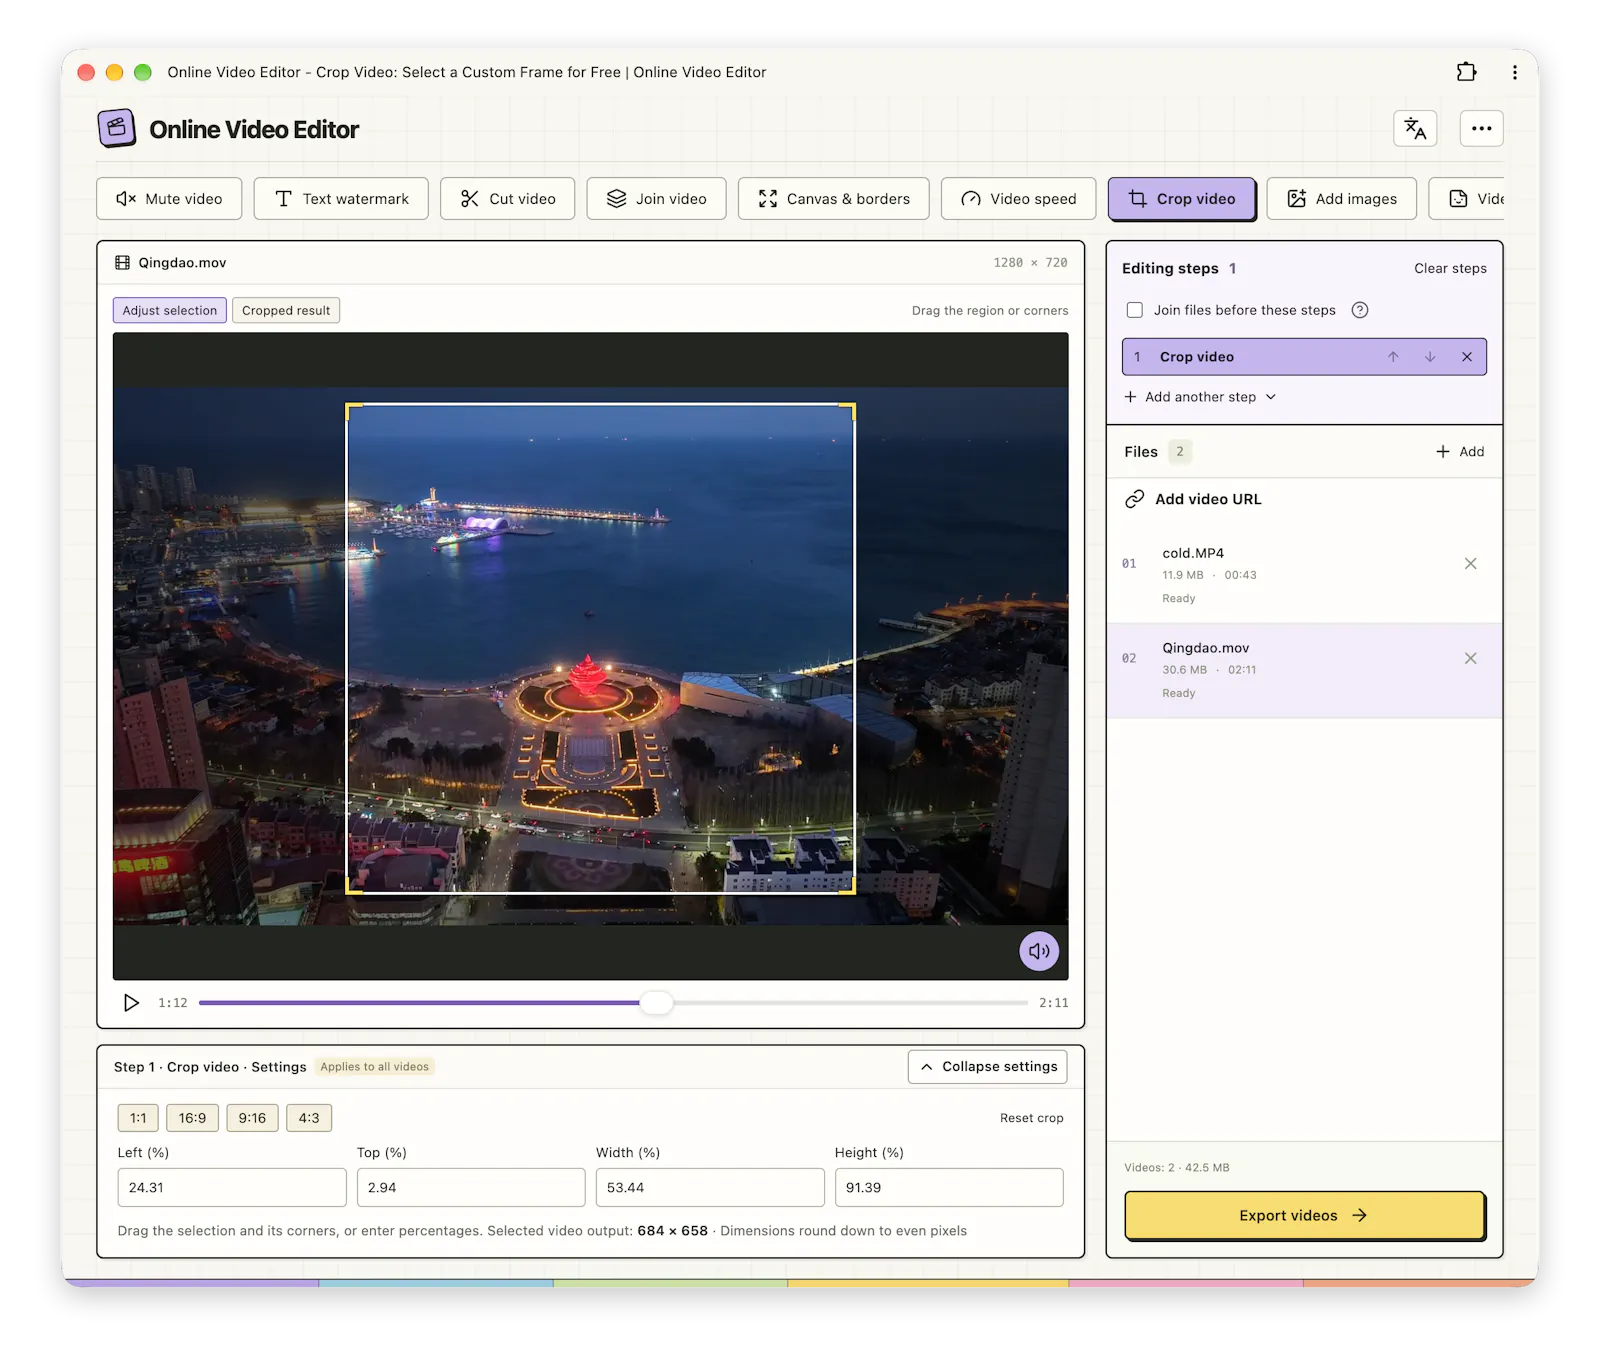Select Adjust selection view
Screen dimensions: 1600x1361
click(170, 310)
